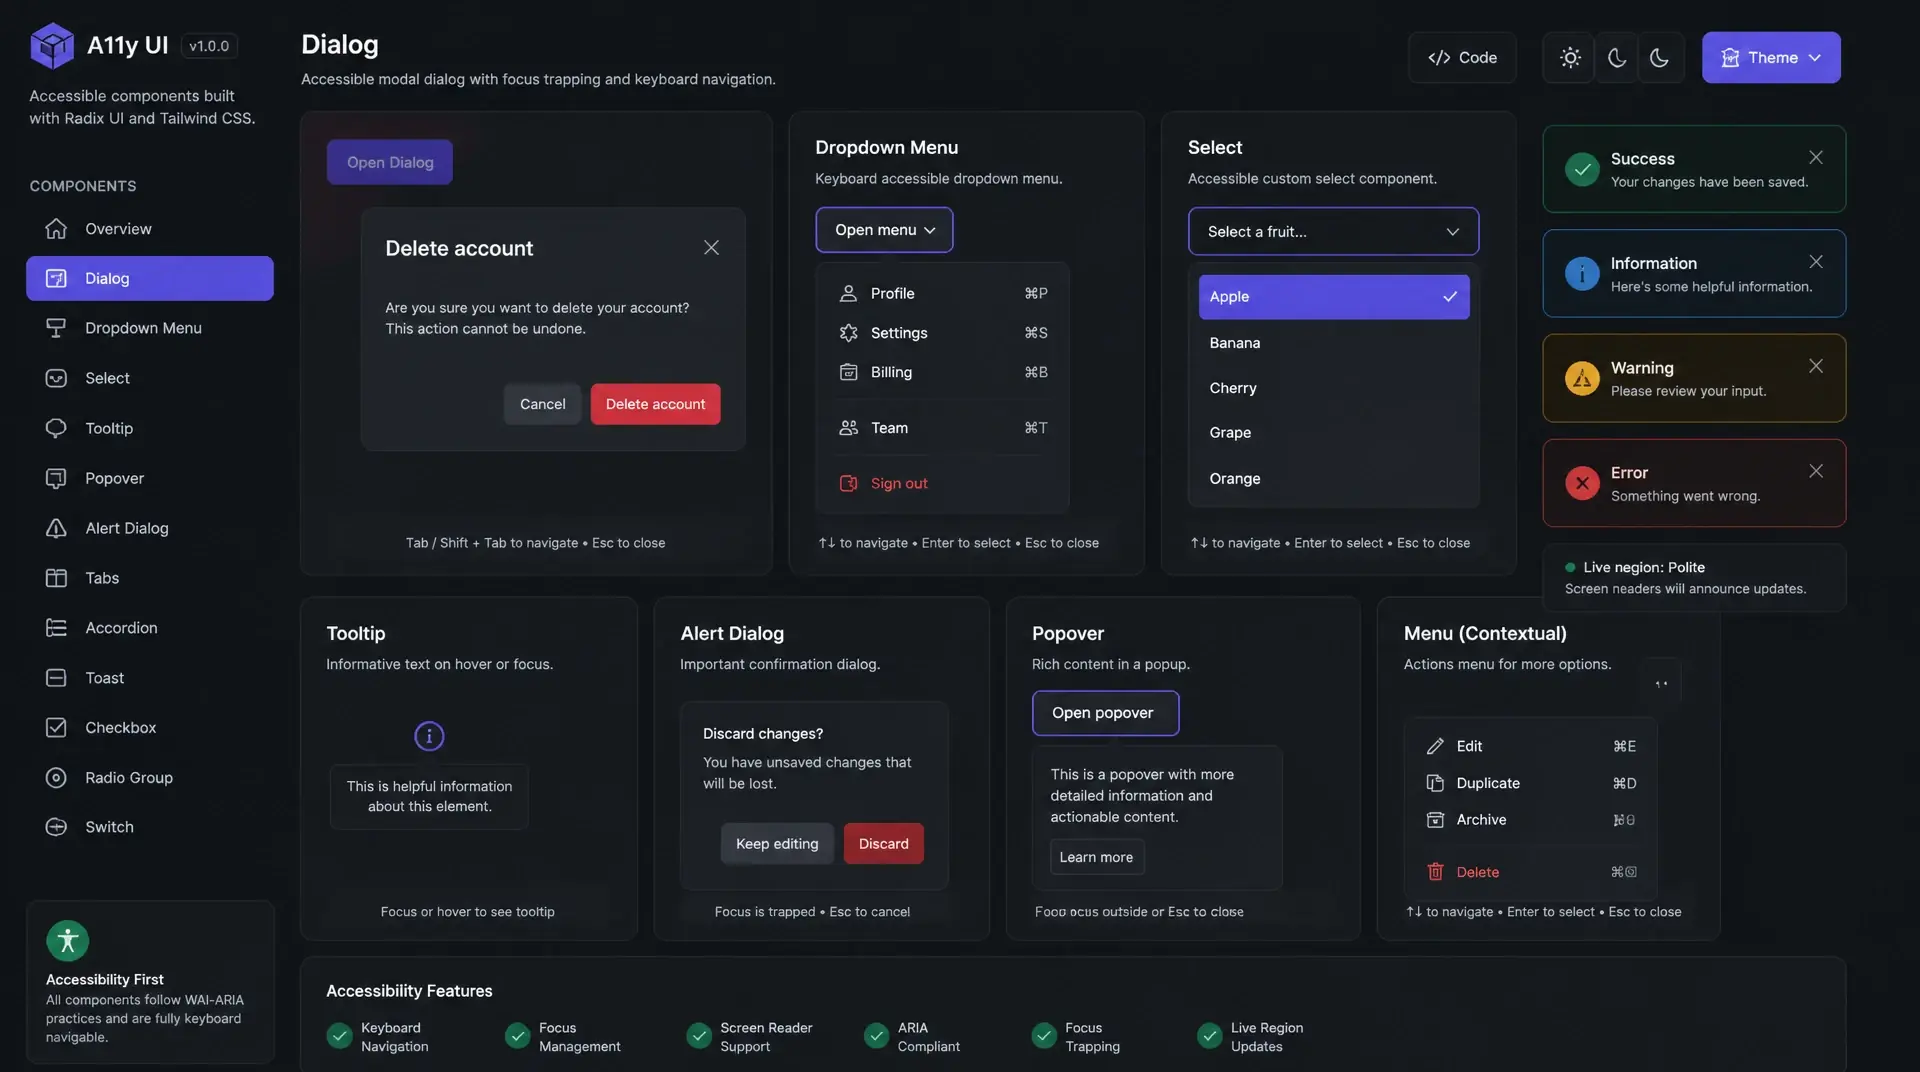Image resolution: width=1920 pixels, height=1072 pixels.
Task: Select Team from the dropdown menu
Action: tap(943, 428)
